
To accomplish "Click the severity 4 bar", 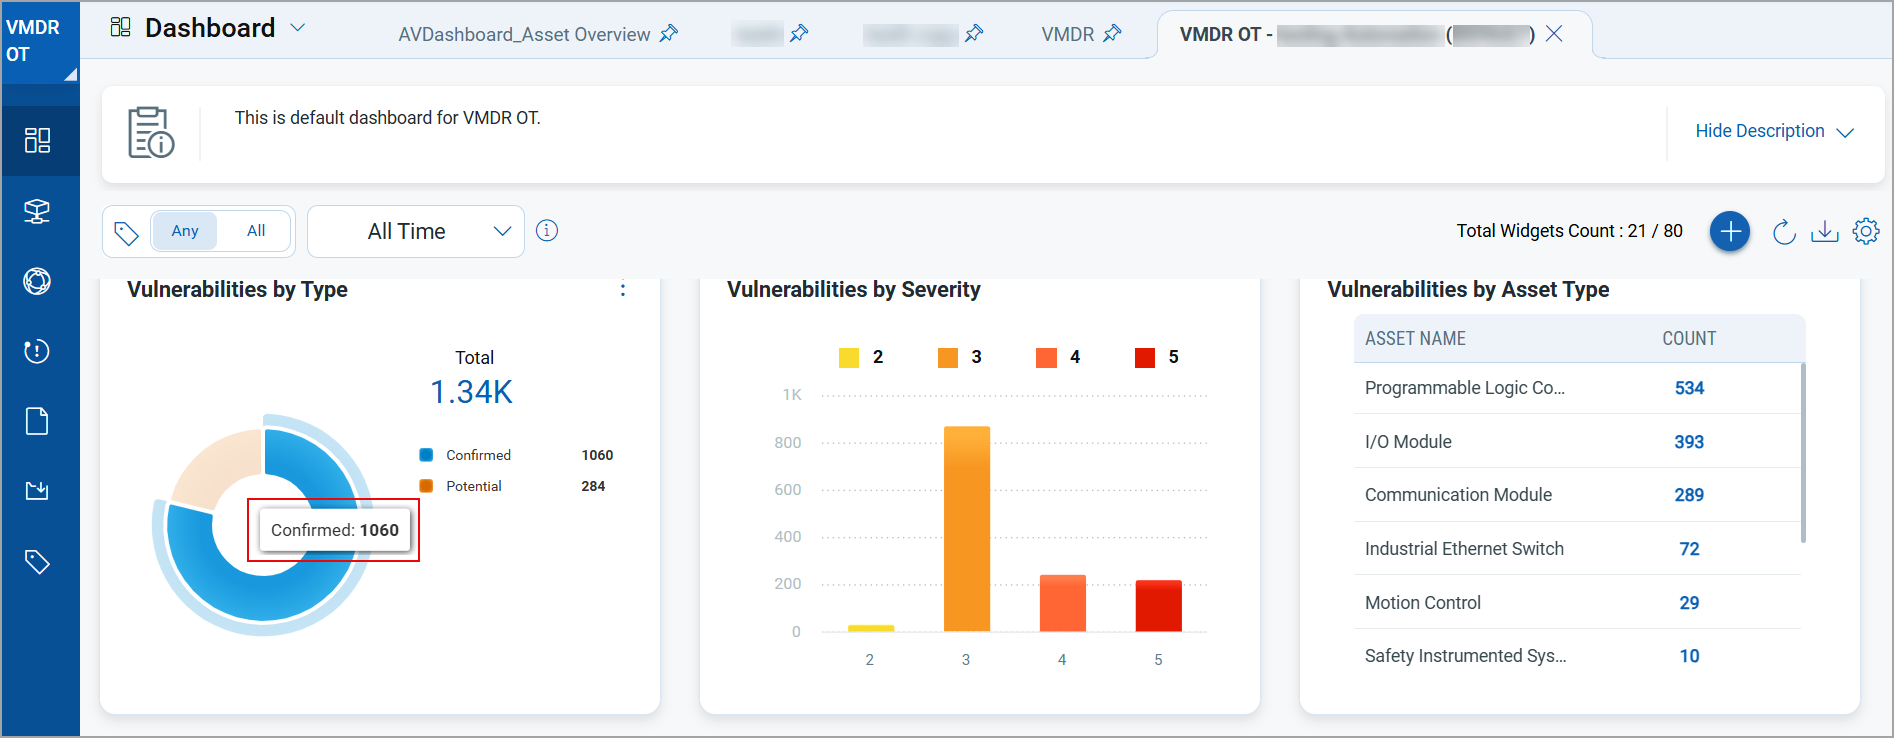I will coord(1063,603).
